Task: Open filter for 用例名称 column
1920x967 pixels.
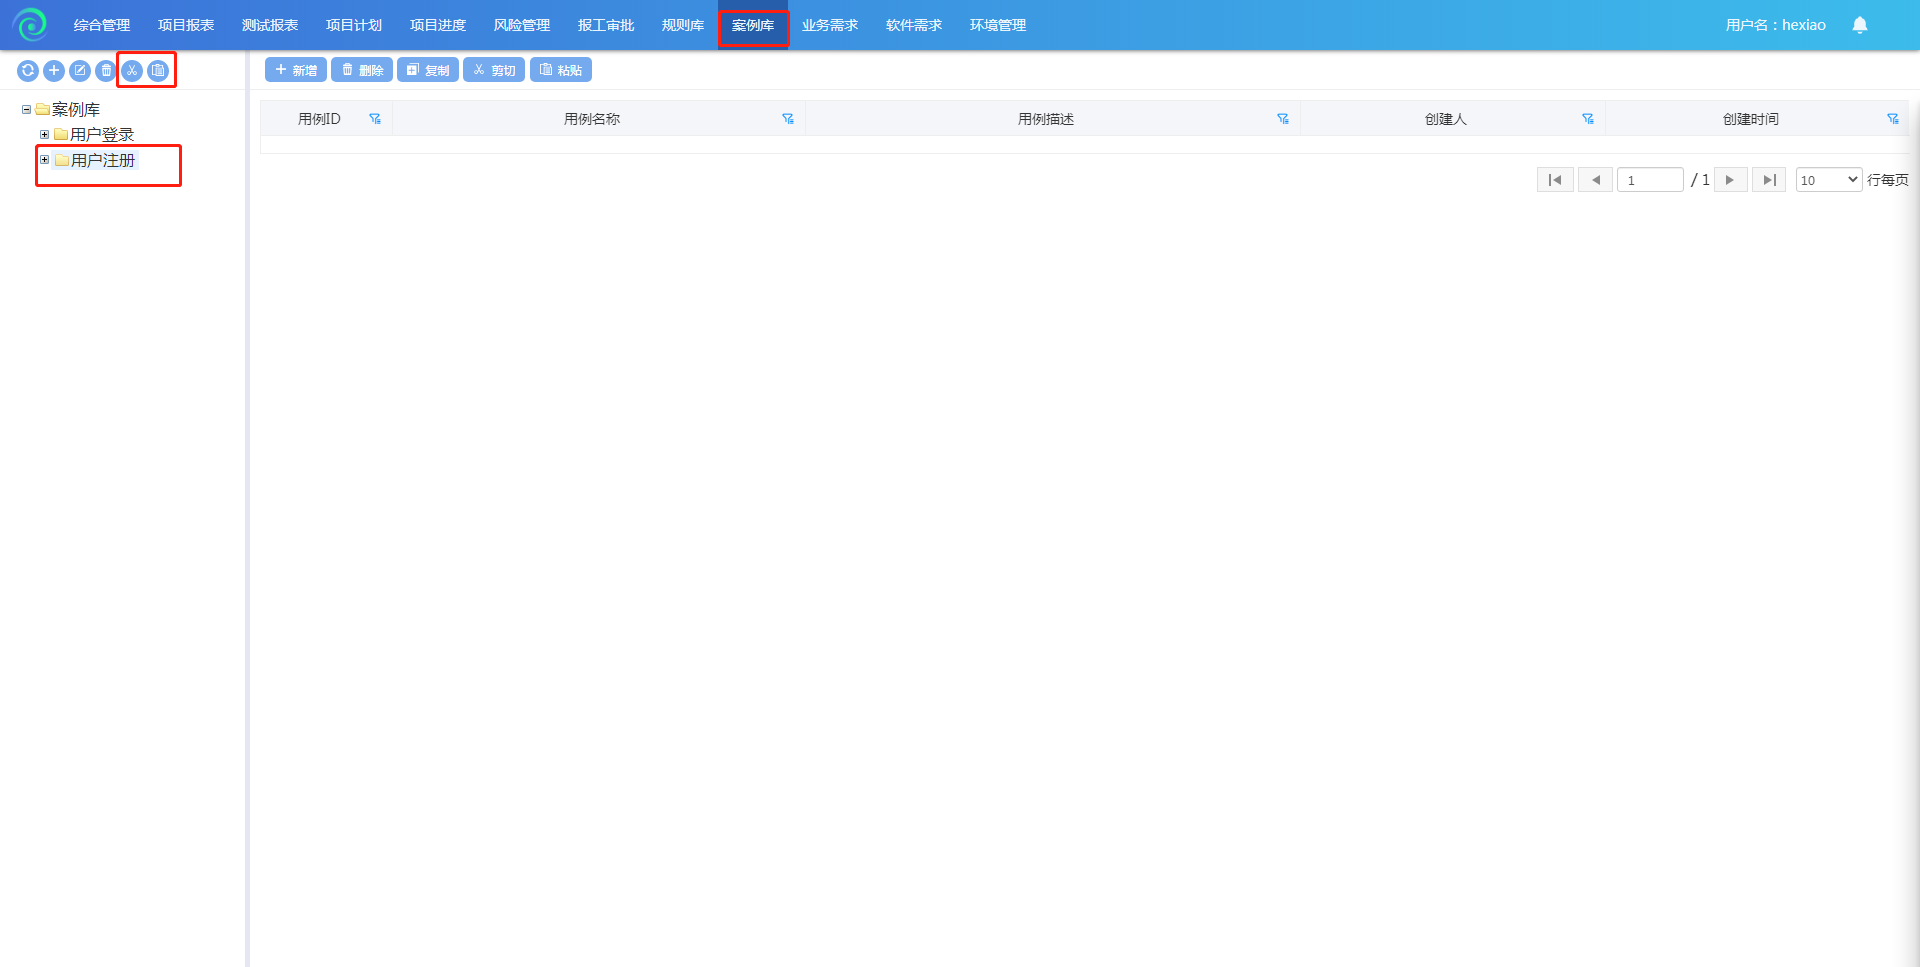Action: [788, 119]
